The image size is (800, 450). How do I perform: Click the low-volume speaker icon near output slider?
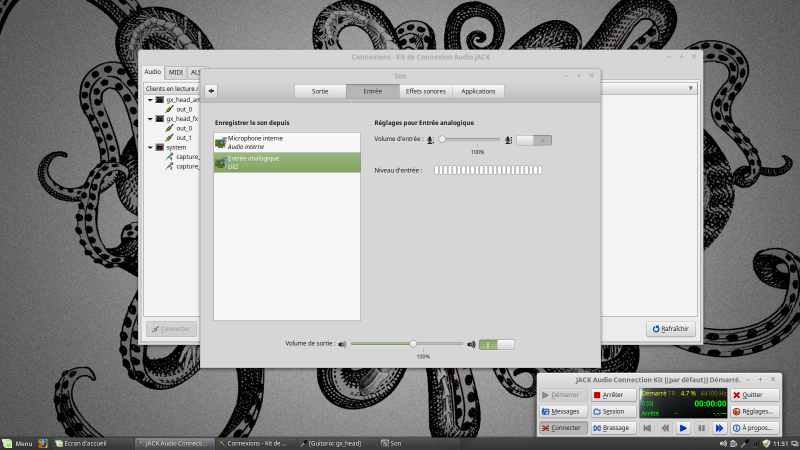[342, 344]
